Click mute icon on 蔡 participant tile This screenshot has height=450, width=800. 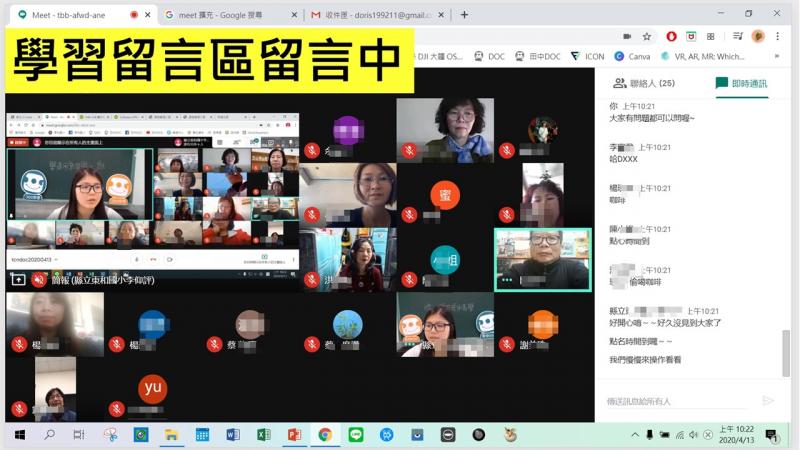point(214,344)
